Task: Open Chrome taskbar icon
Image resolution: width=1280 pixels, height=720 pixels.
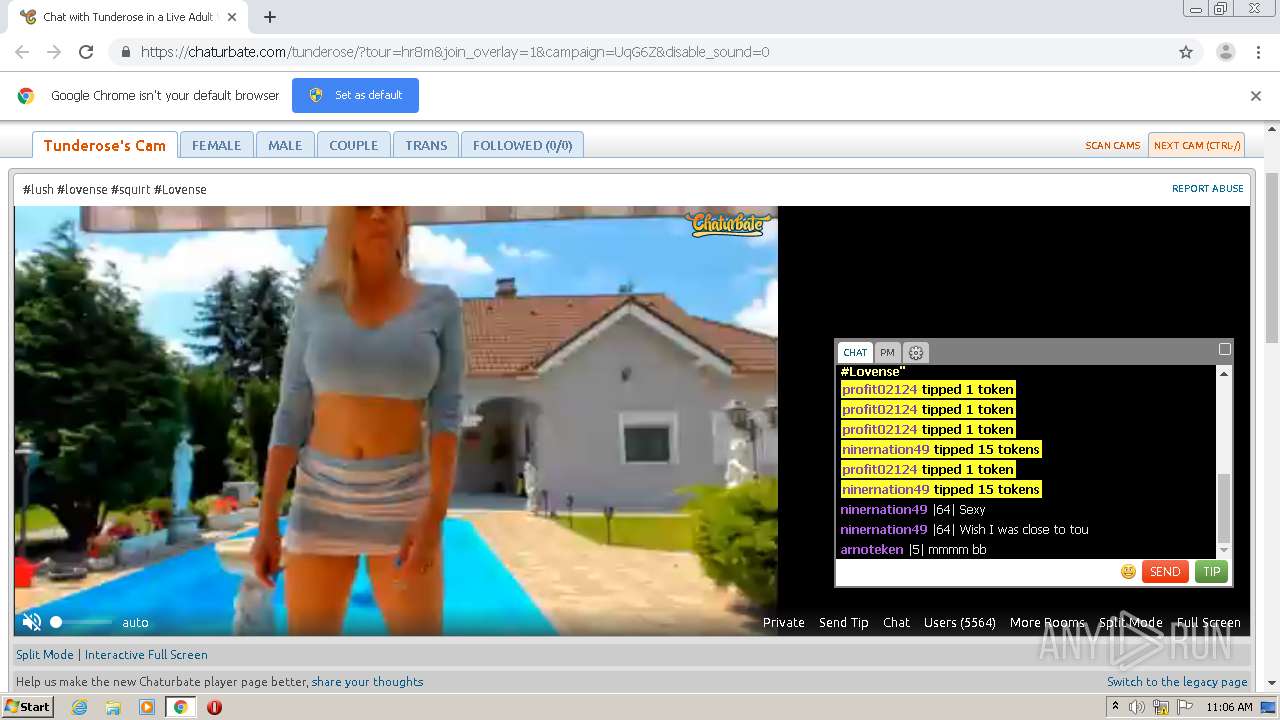Action: (180, 707)
